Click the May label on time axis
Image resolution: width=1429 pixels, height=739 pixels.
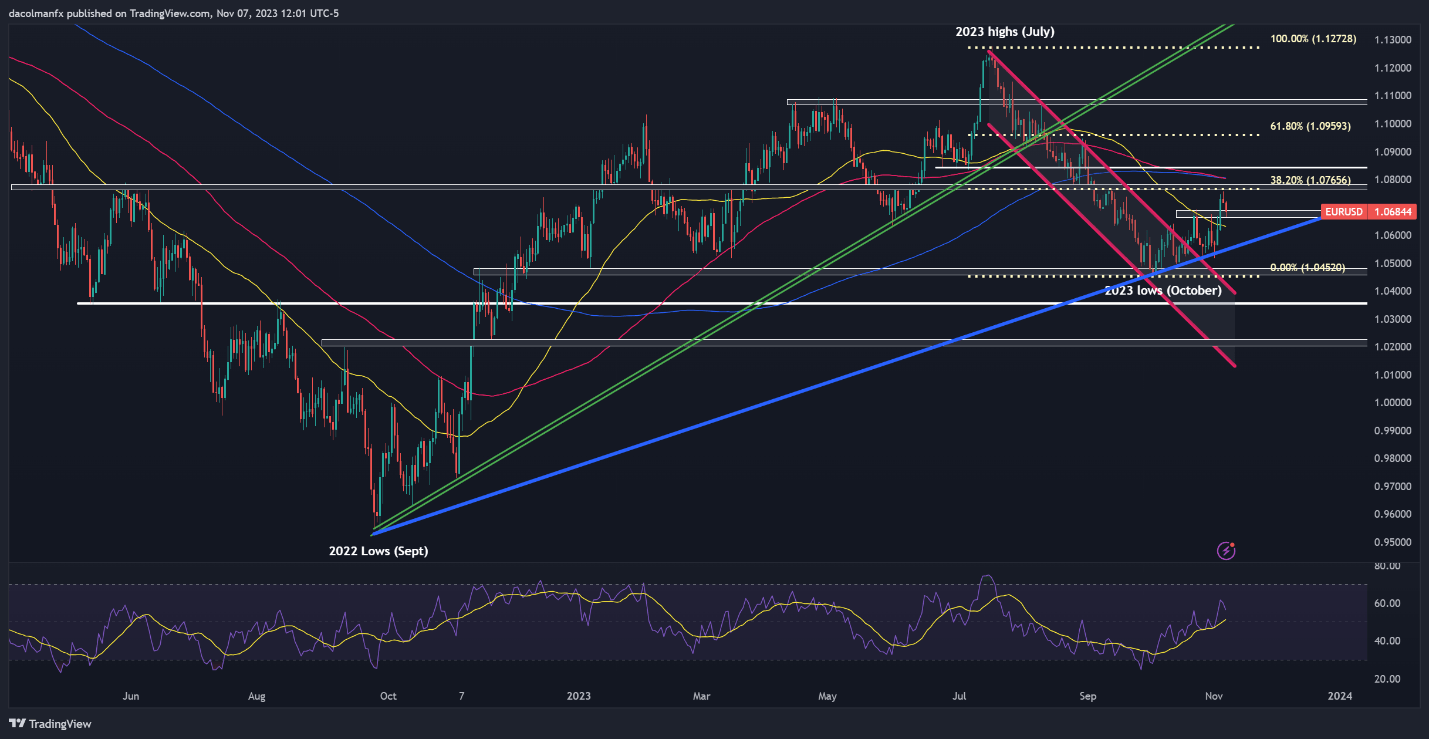(826, 696)
